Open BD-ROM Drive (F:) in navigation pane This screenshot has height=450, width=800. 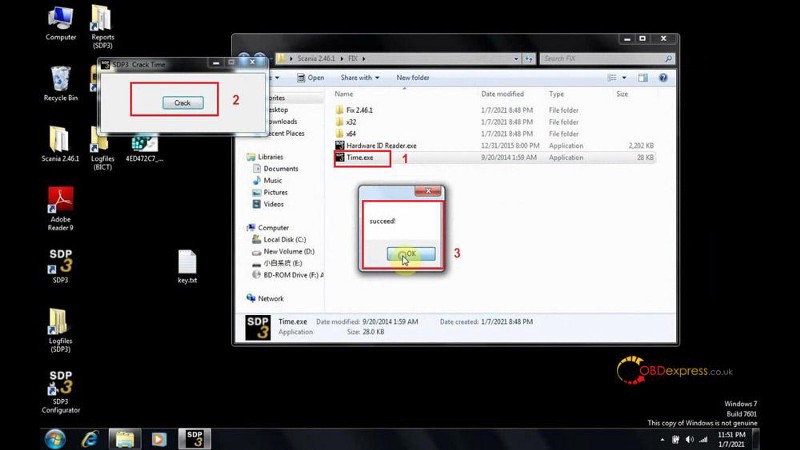(288, 275)
